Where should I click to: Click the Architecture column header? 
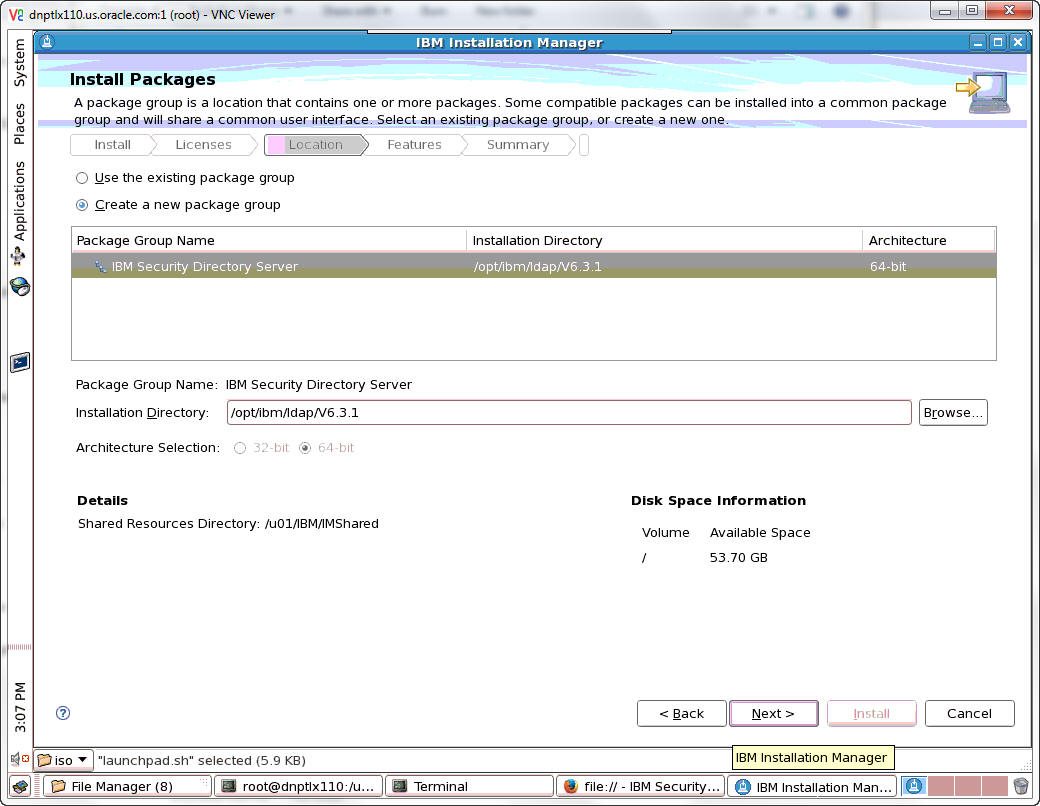coord(929,240)
